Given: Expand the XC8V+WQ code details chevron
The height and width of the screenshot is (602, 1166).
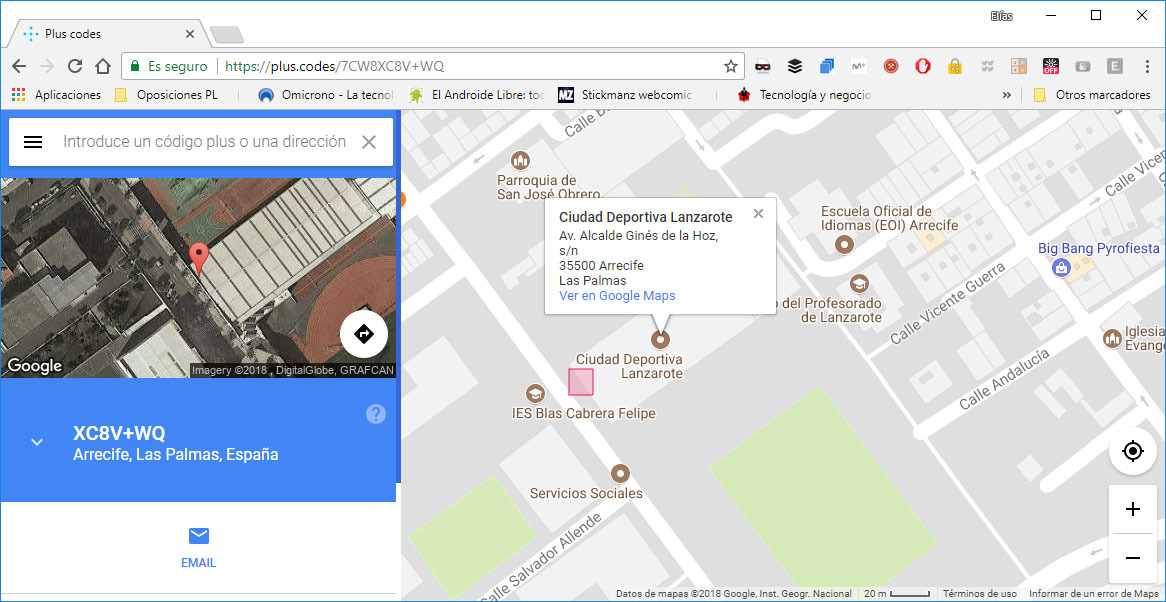Looking at the screenshot, I should [x=36, y=441].
